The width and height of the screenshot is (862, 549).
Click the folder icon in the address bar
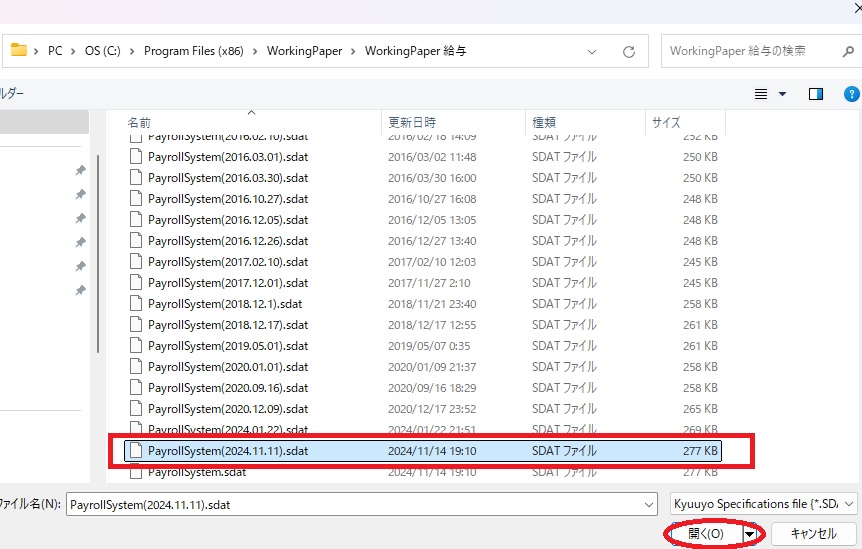pyautogui.click(x=18, y=50)
